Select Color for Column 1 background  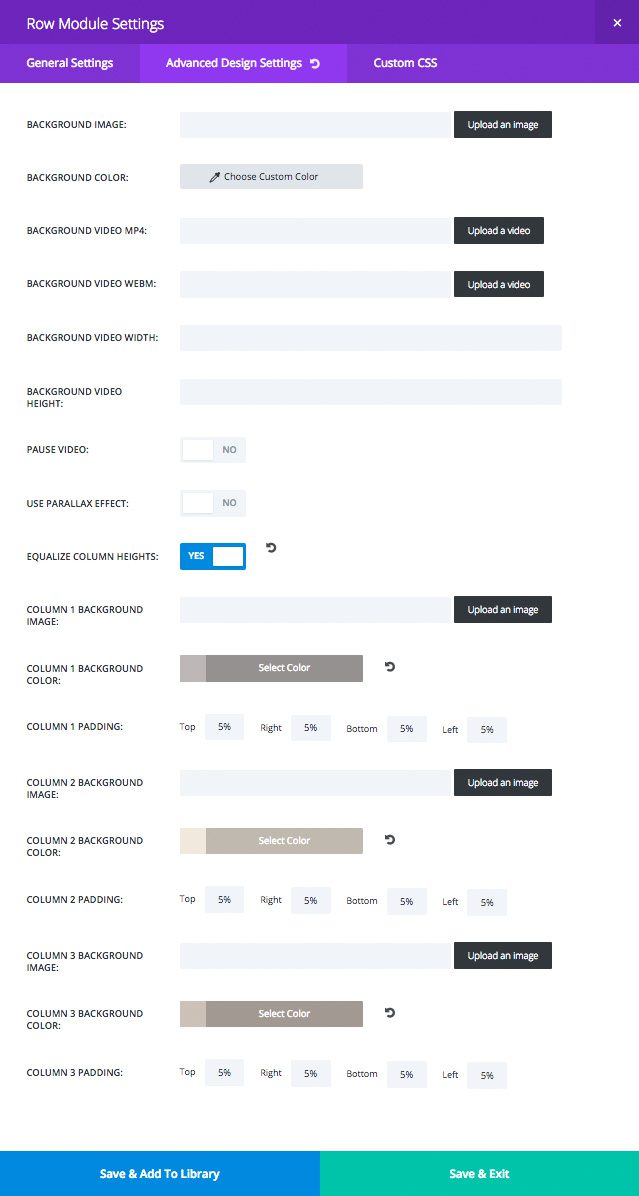[284, 668]
